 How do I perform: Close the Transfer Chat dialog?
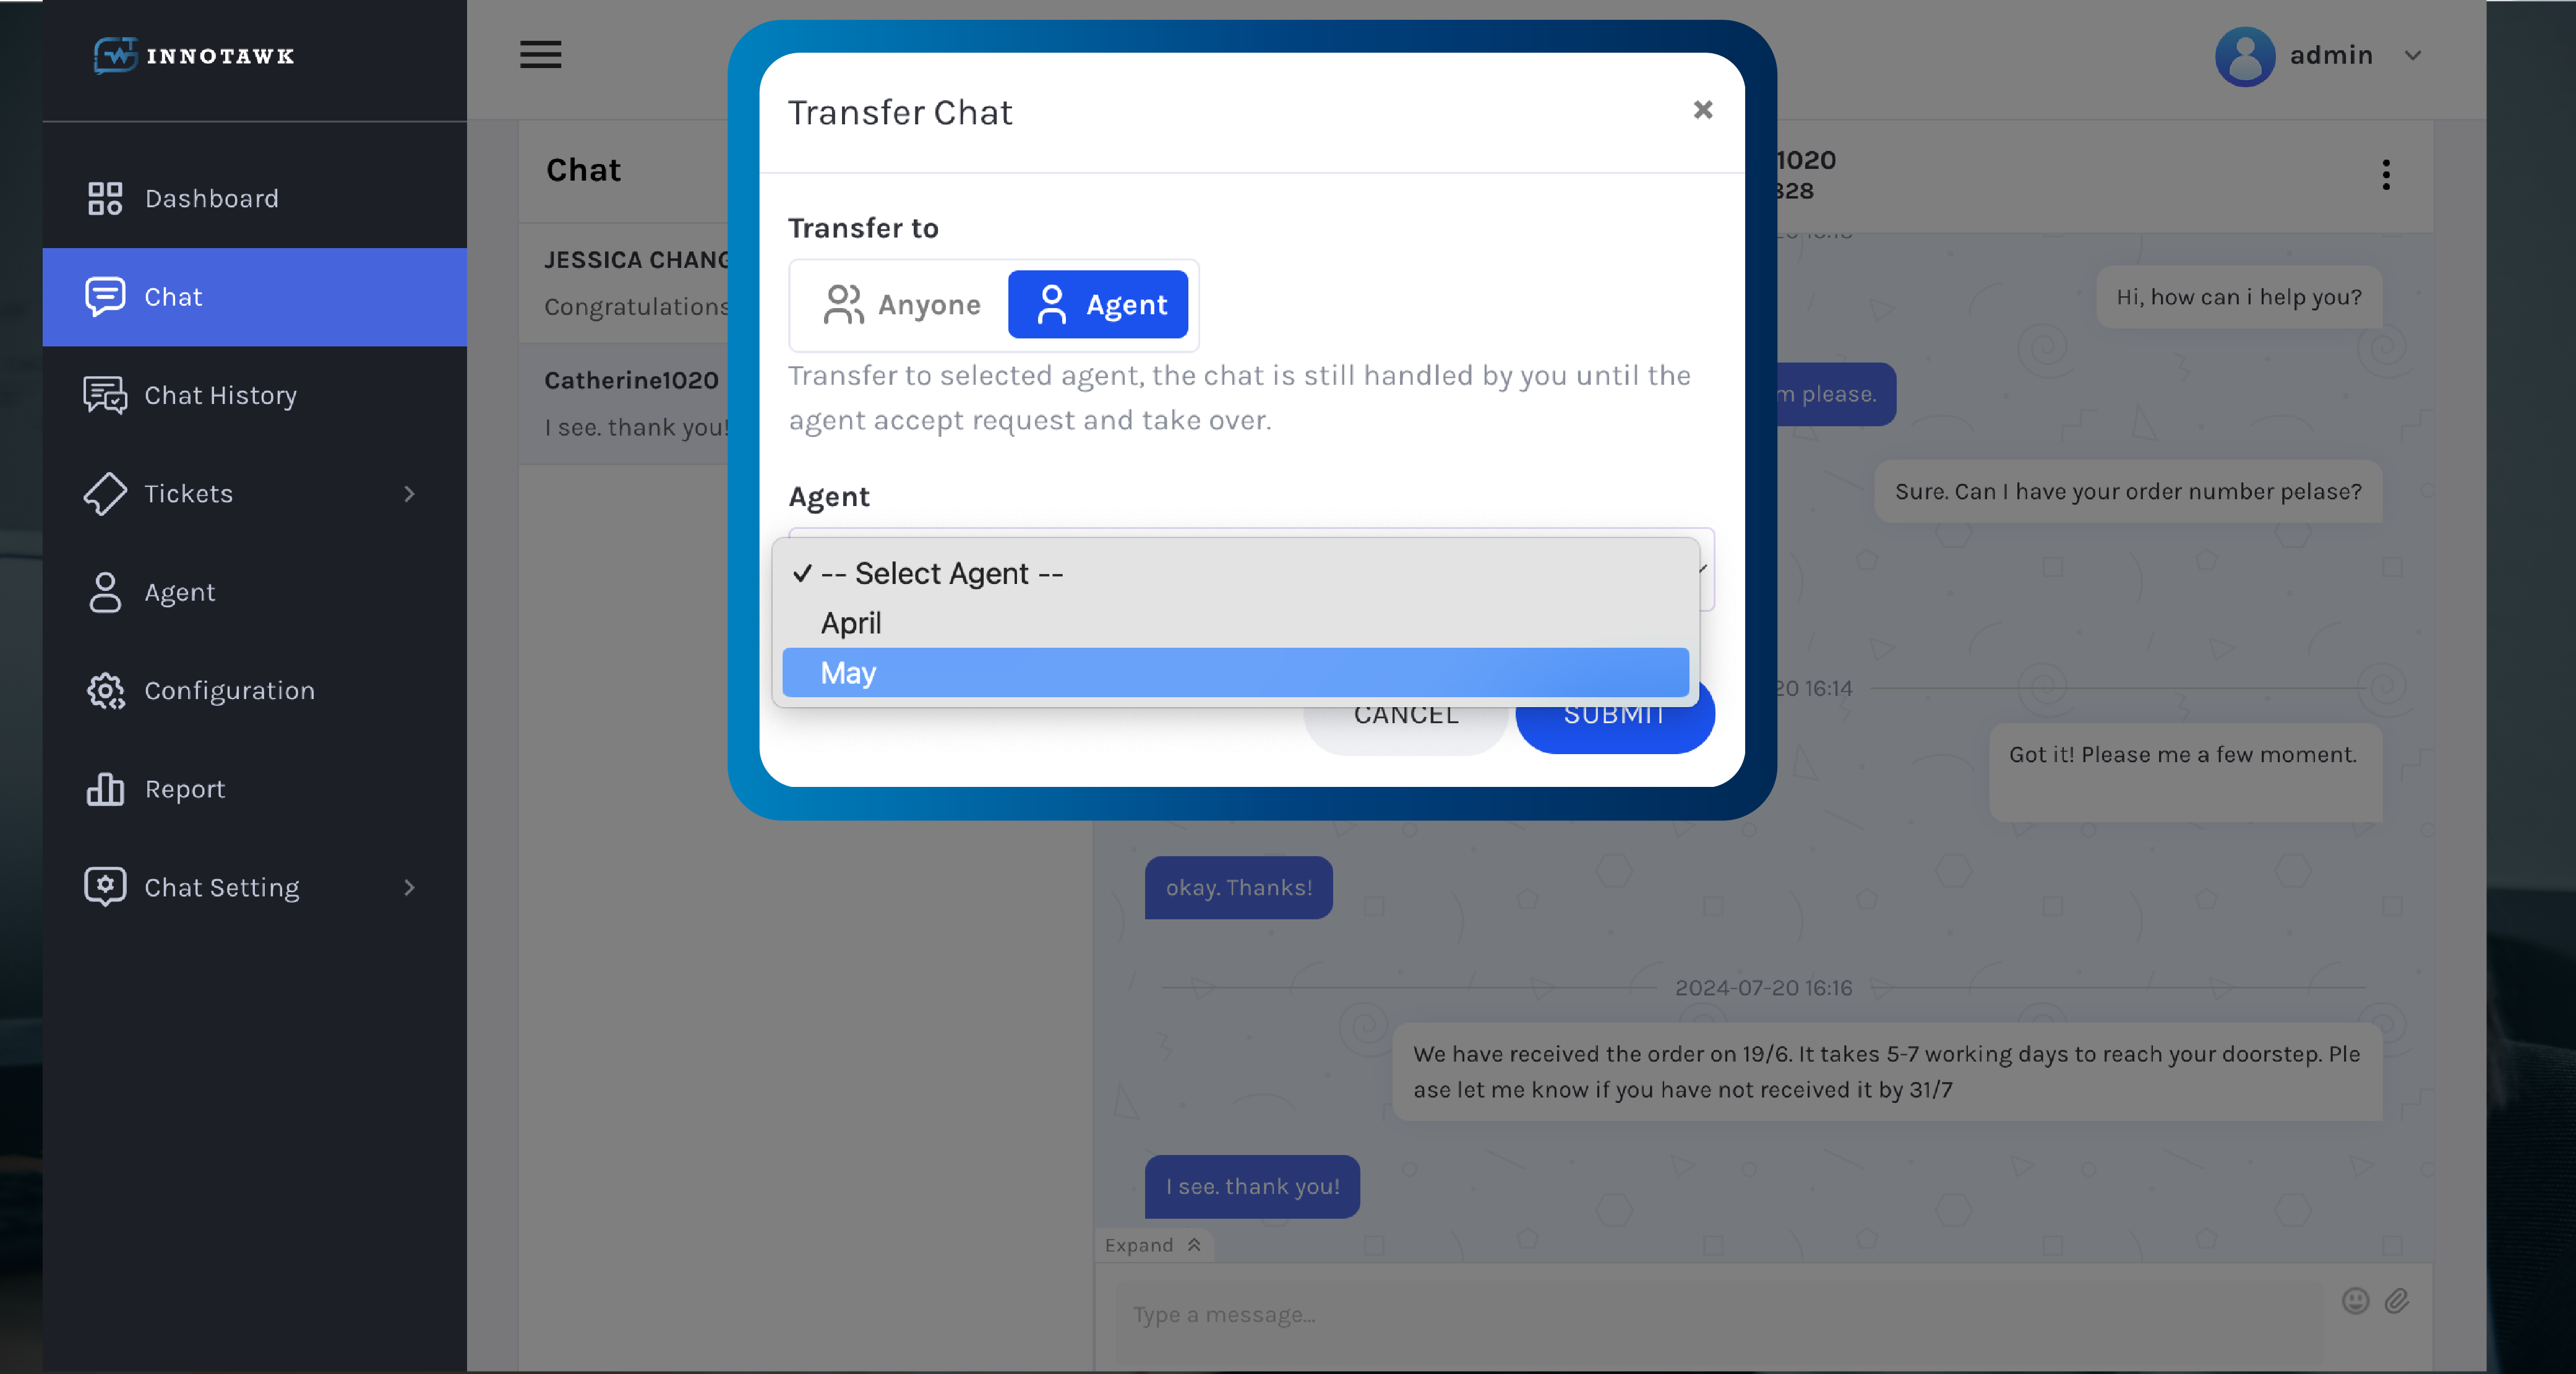(1703, 110)
